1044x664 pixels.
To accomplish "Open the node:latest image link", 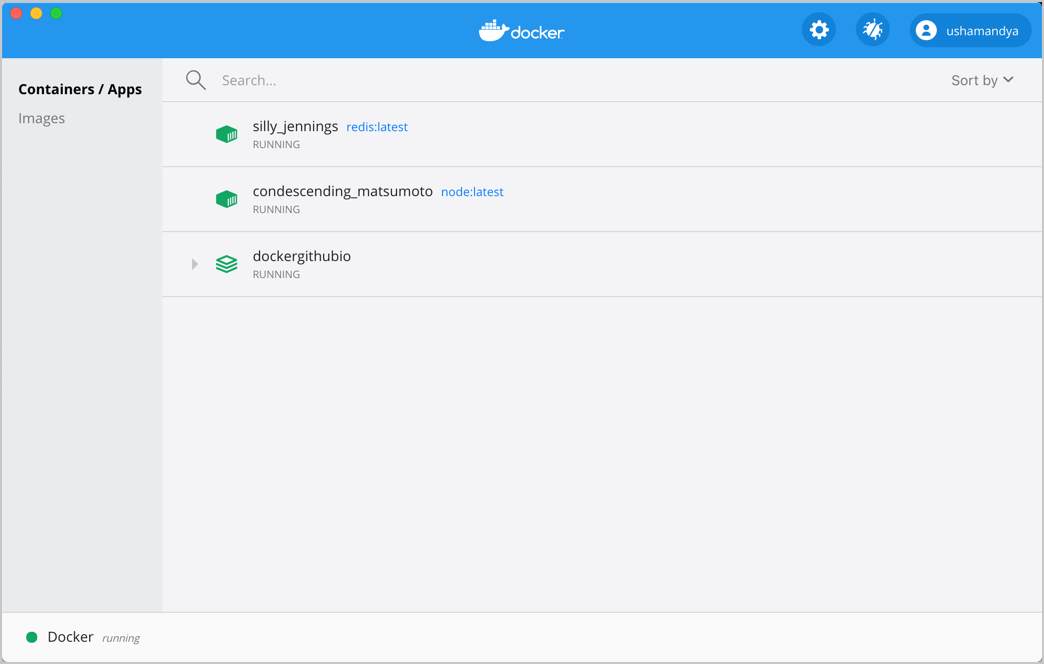I will [472, 191].
